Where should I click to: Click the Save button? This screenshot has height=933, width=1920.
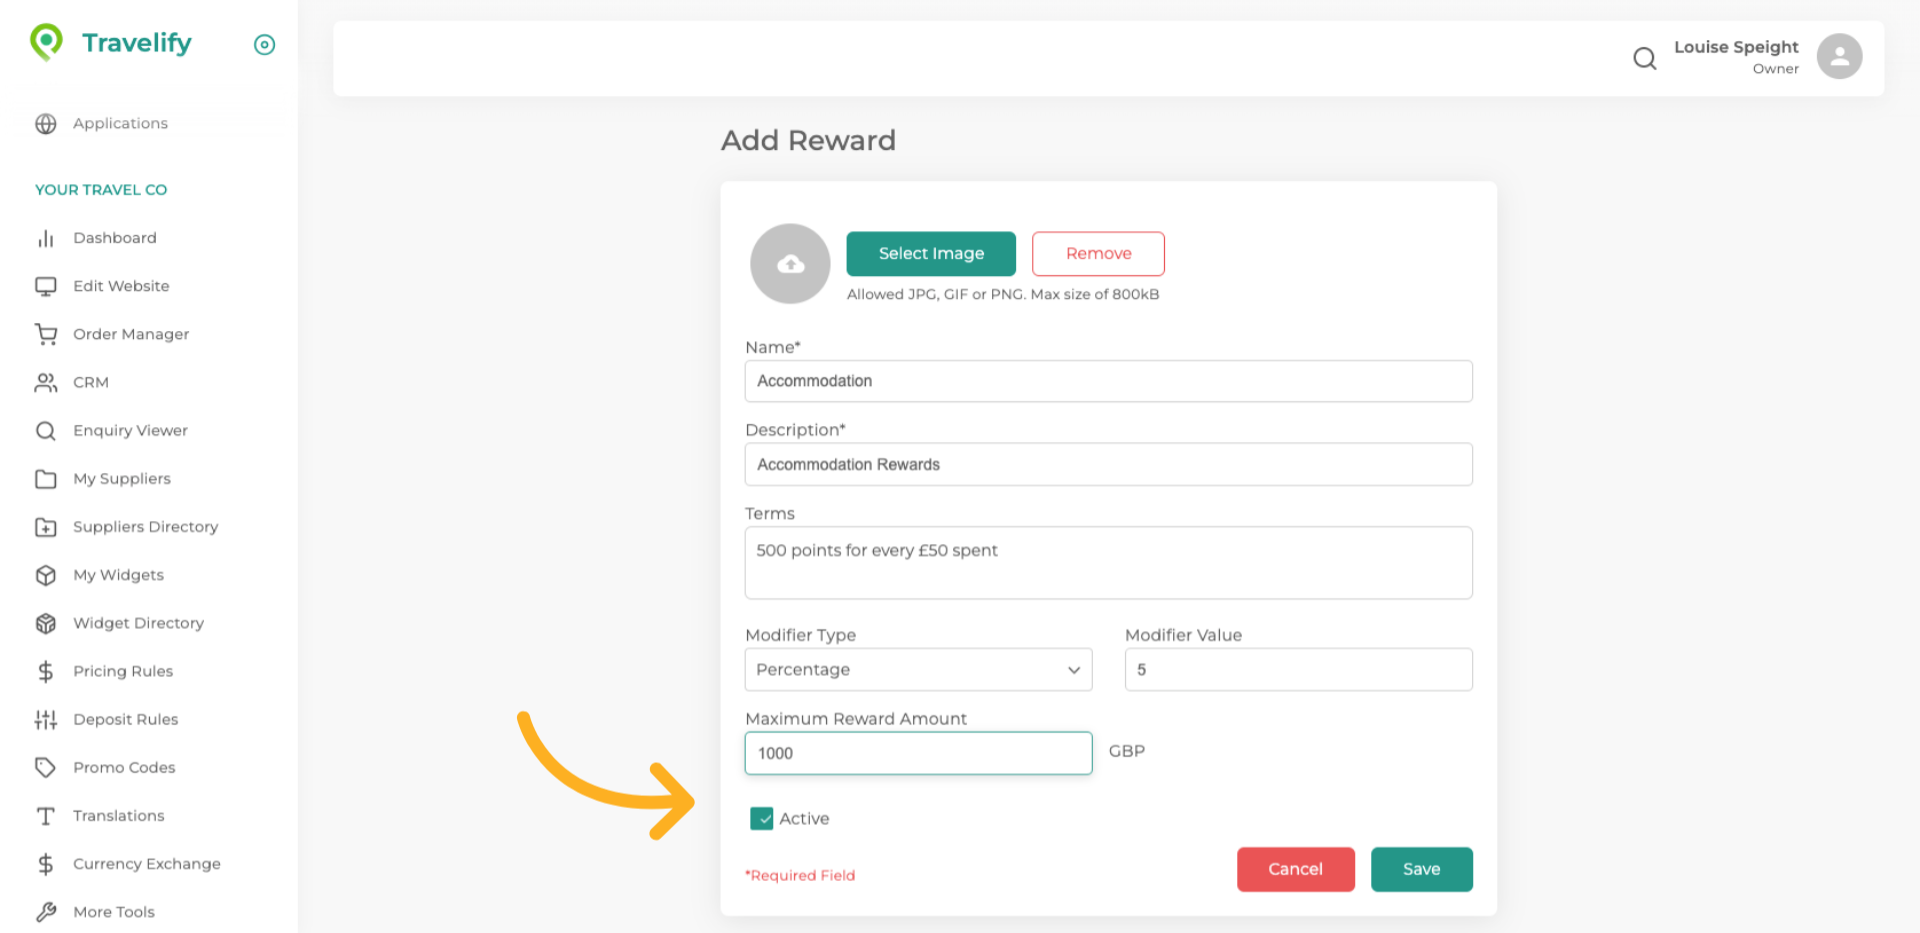point(1420,869)
